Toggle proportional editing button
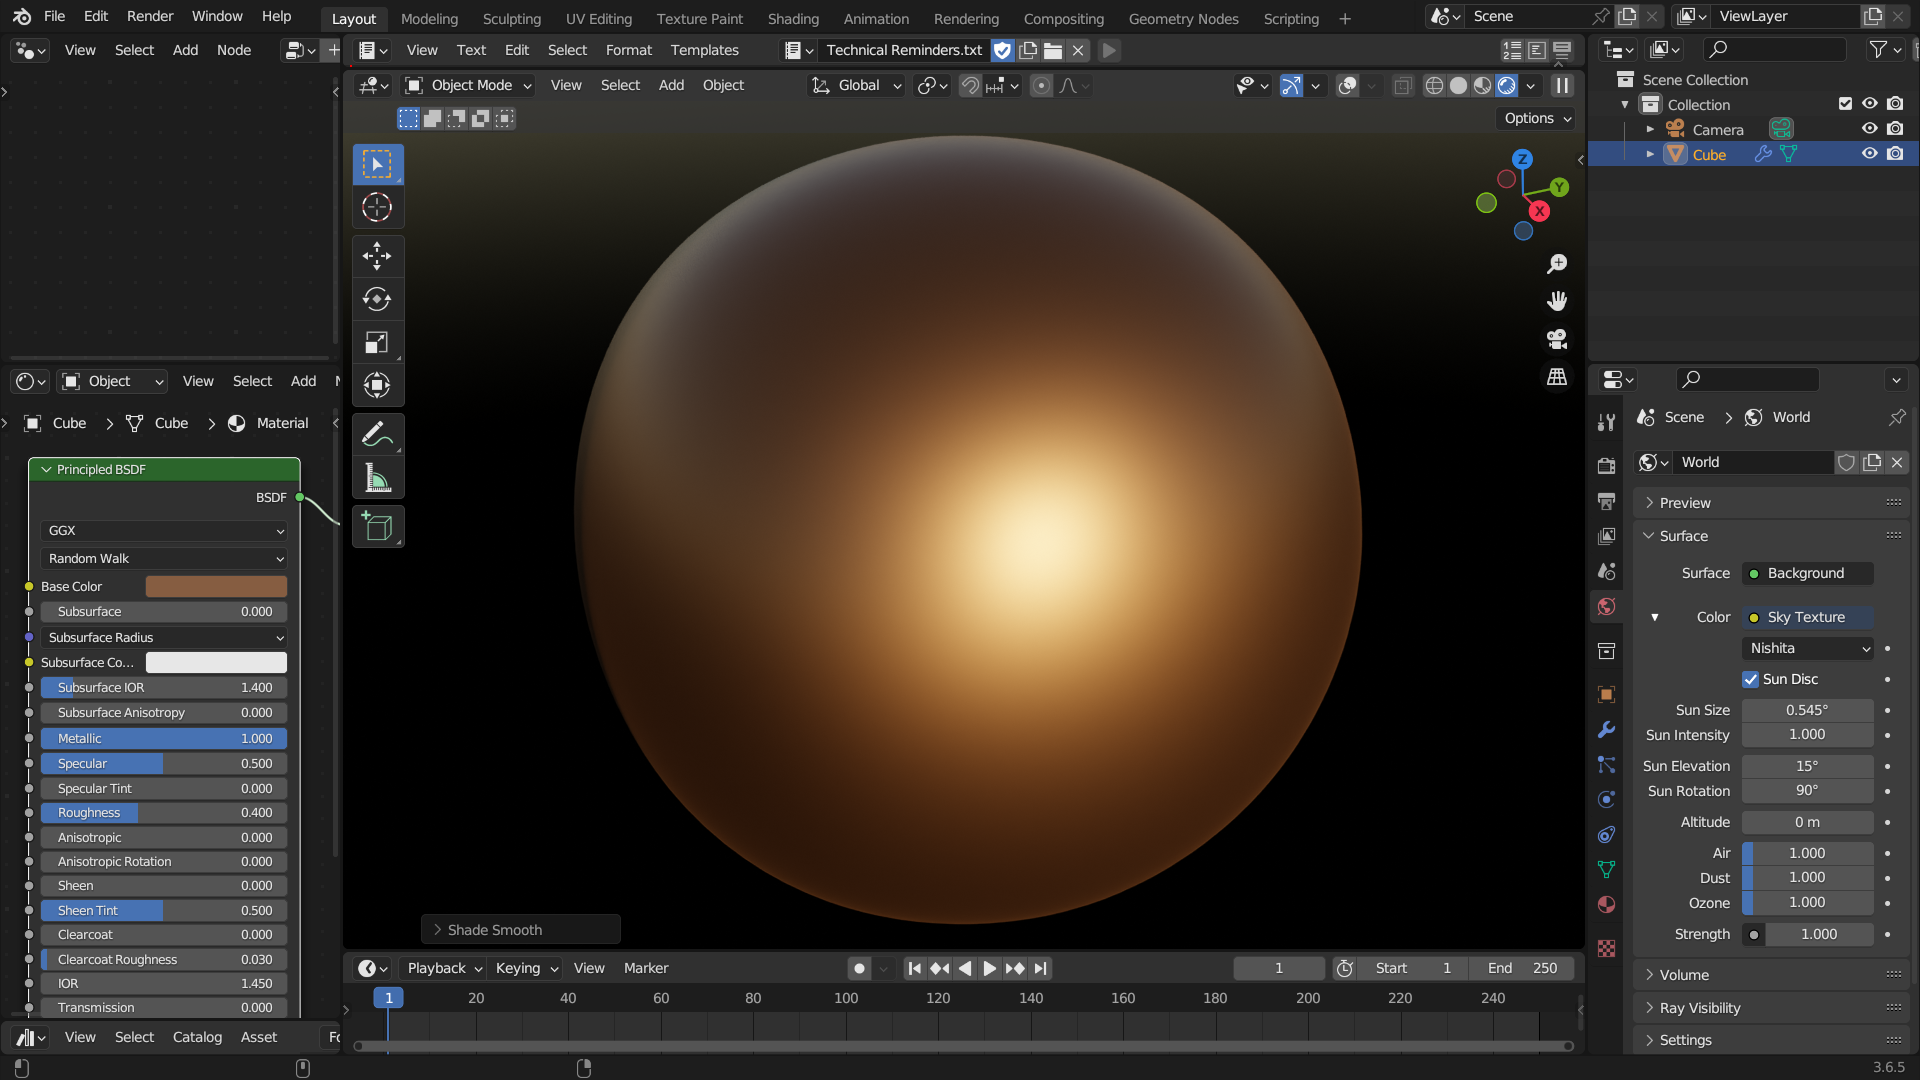 1041,86
